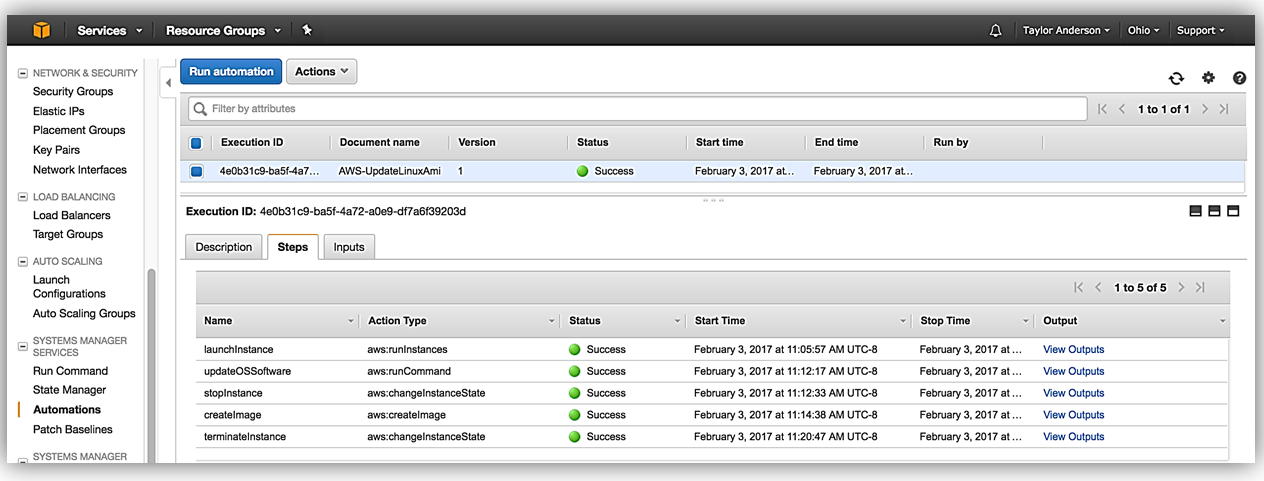Click the pin star icon in navbar
This screenshot has height=481, width=1264.
(307, 30)
